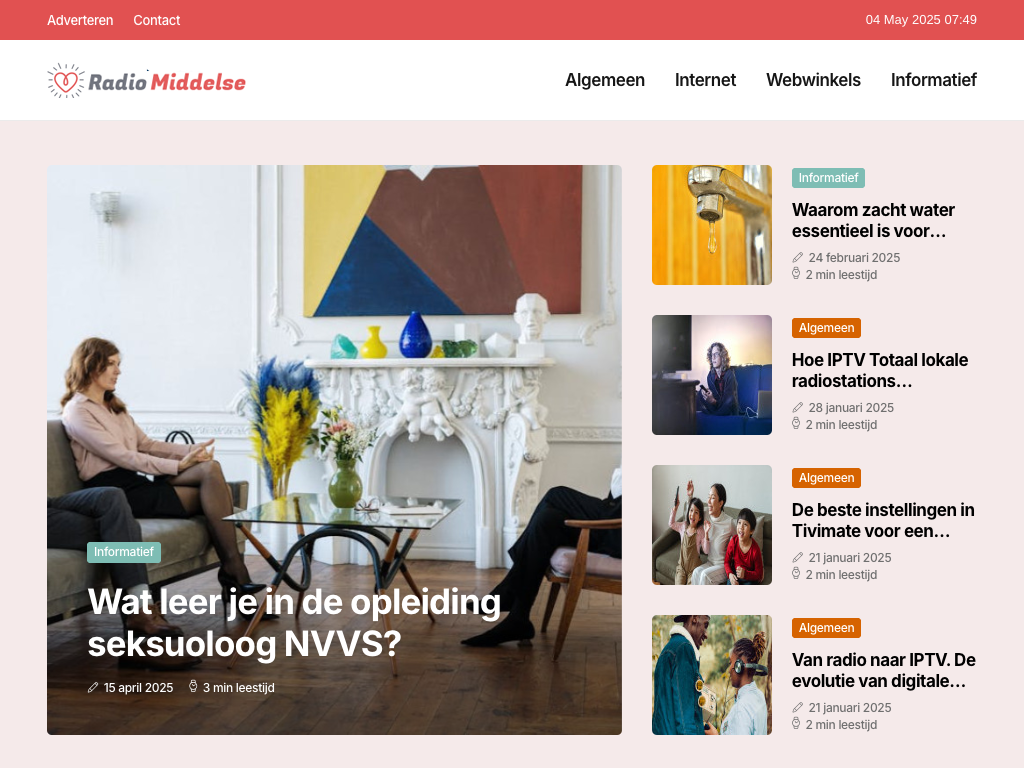Click the Radio Middelse heart logo

(x=146, y=81)
